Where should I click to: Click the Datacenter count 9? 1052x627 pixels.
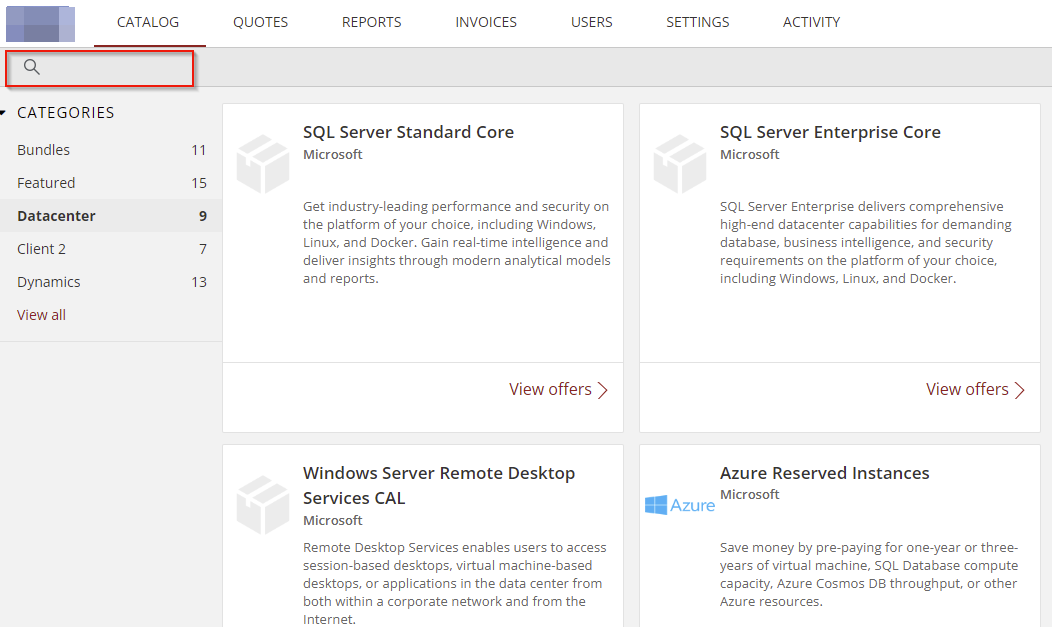(x=203, y=215)
